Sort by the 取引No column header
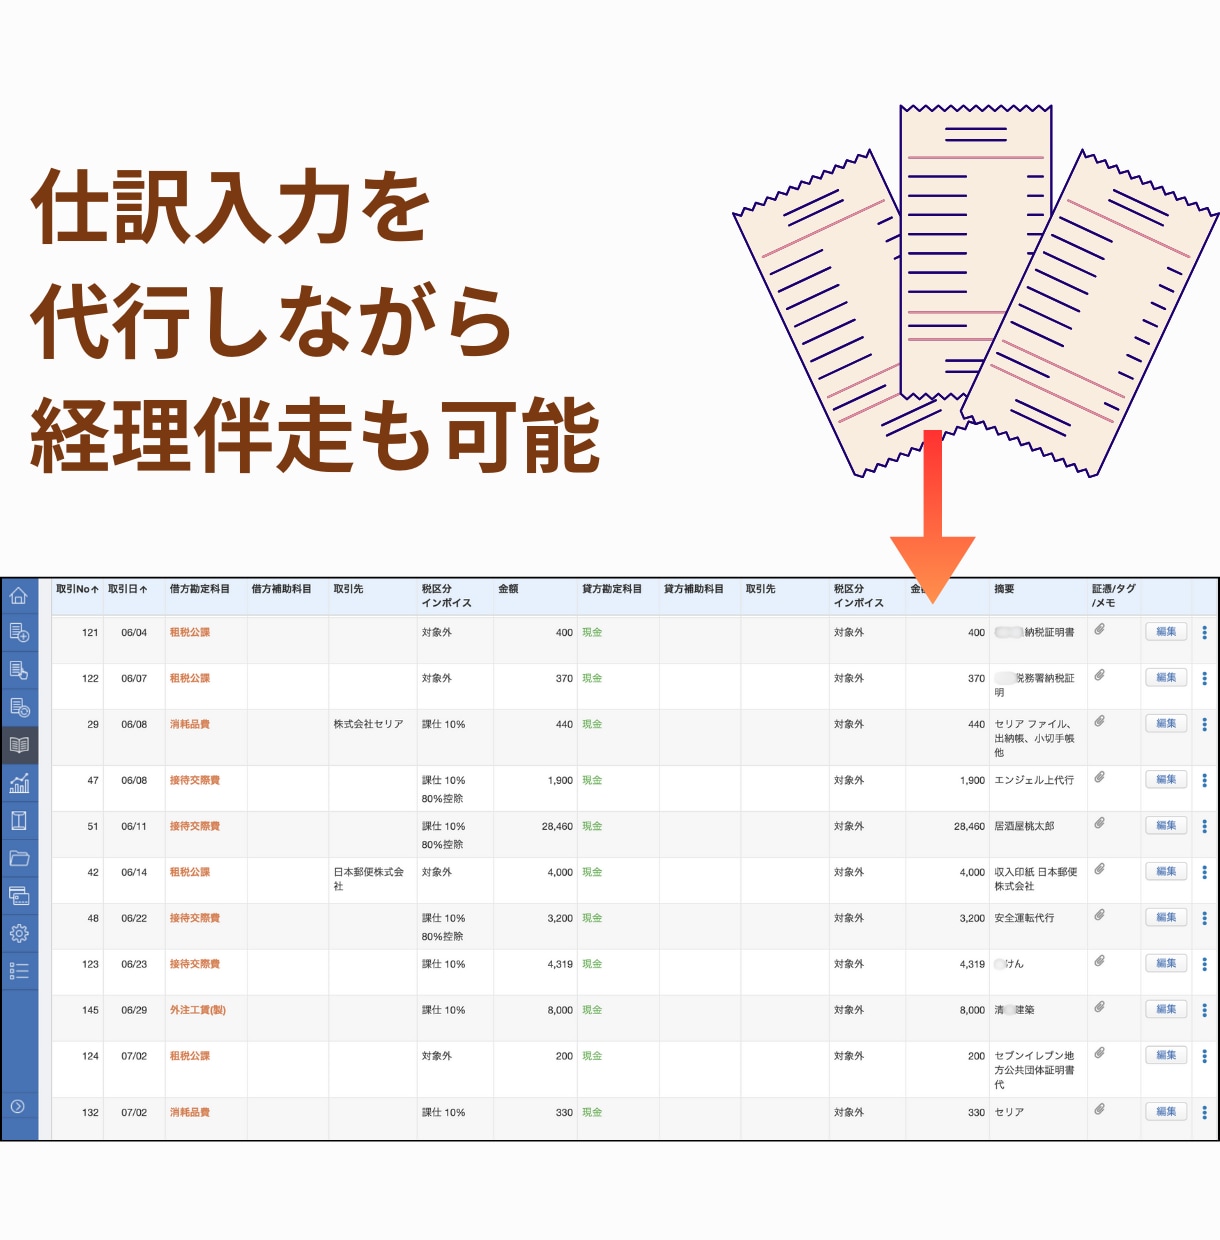Screen dimensions: 1220x1240 pyautogui.click(x=77, y=589)
